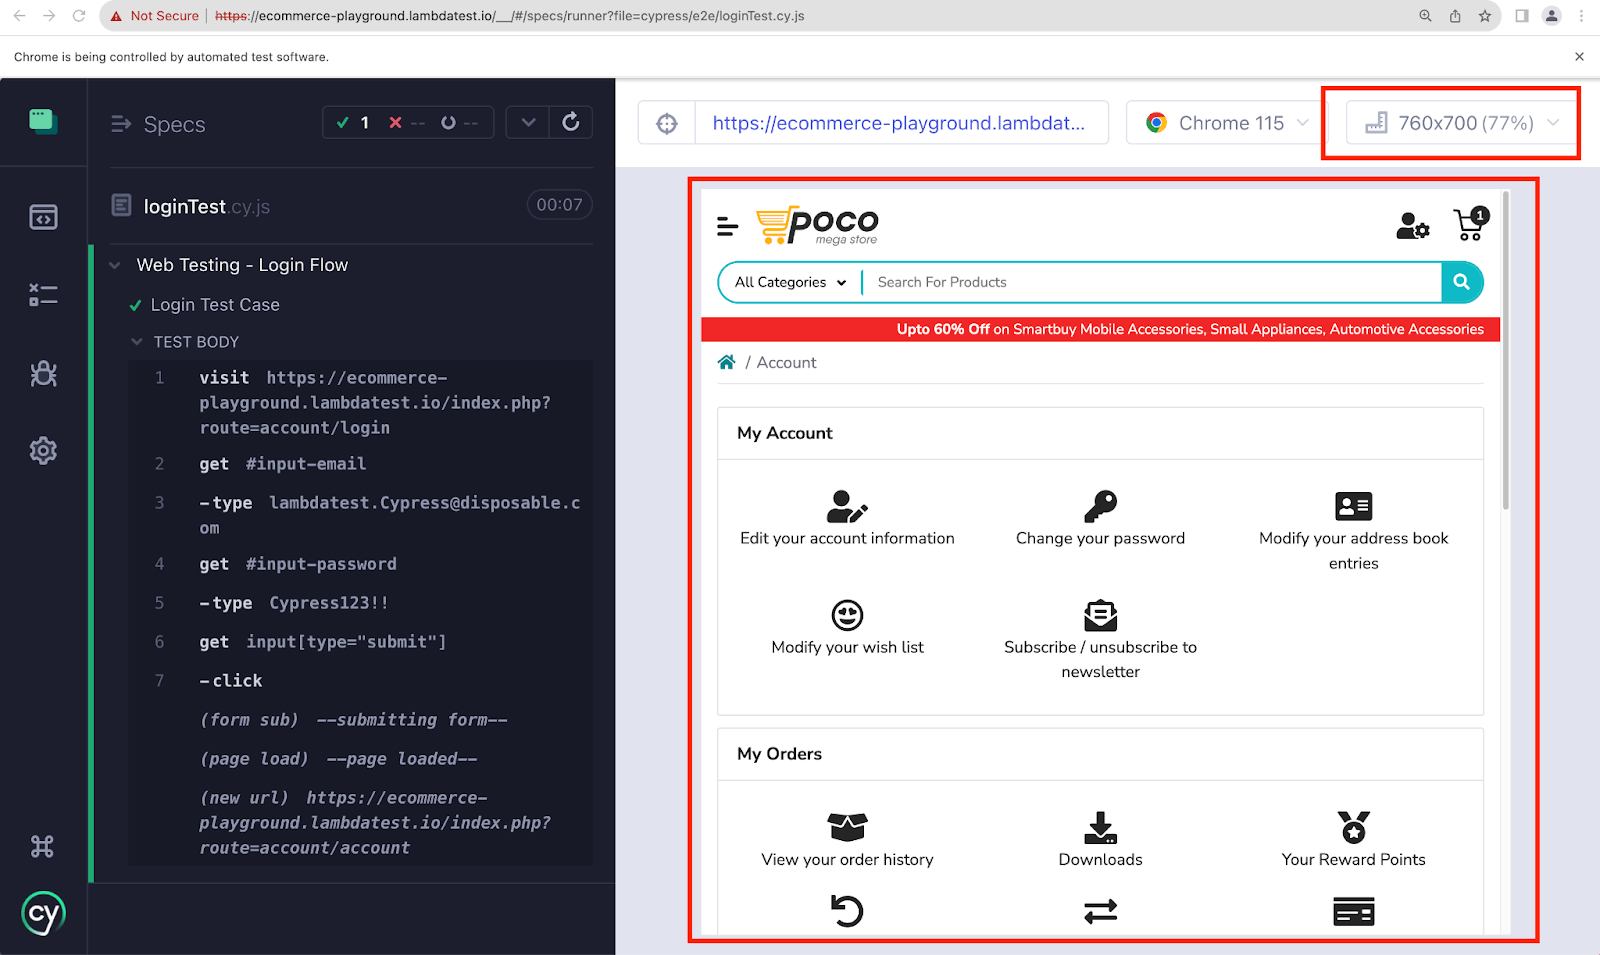The height and width of the screenshot is (955, 1600).
Task: Toggle the Specs list panel header
Action: click(159, 124)
